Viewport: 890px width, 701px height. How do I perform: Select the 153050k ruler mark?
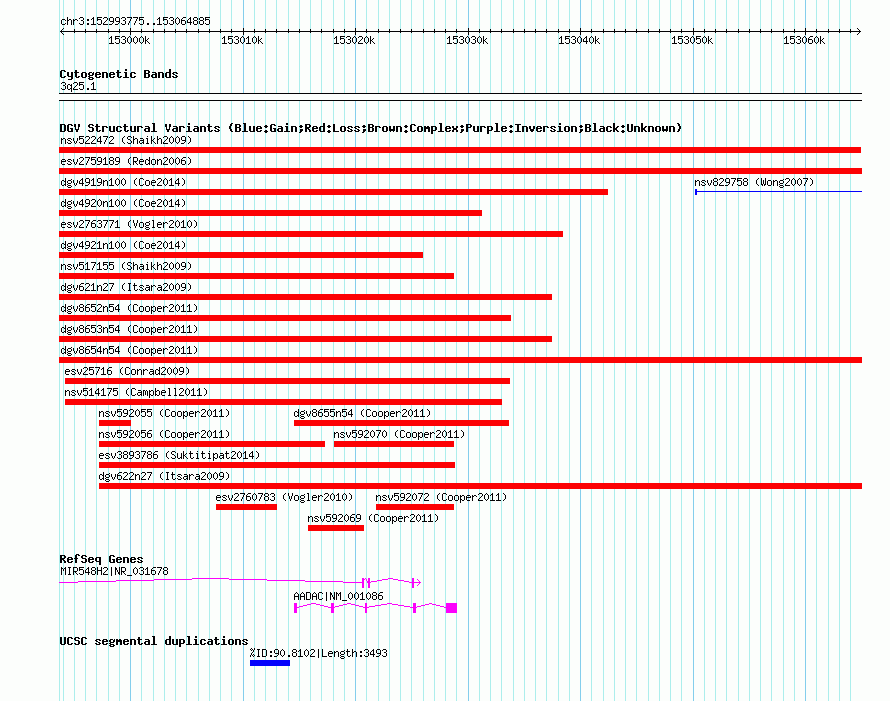(x=692, y=40)
